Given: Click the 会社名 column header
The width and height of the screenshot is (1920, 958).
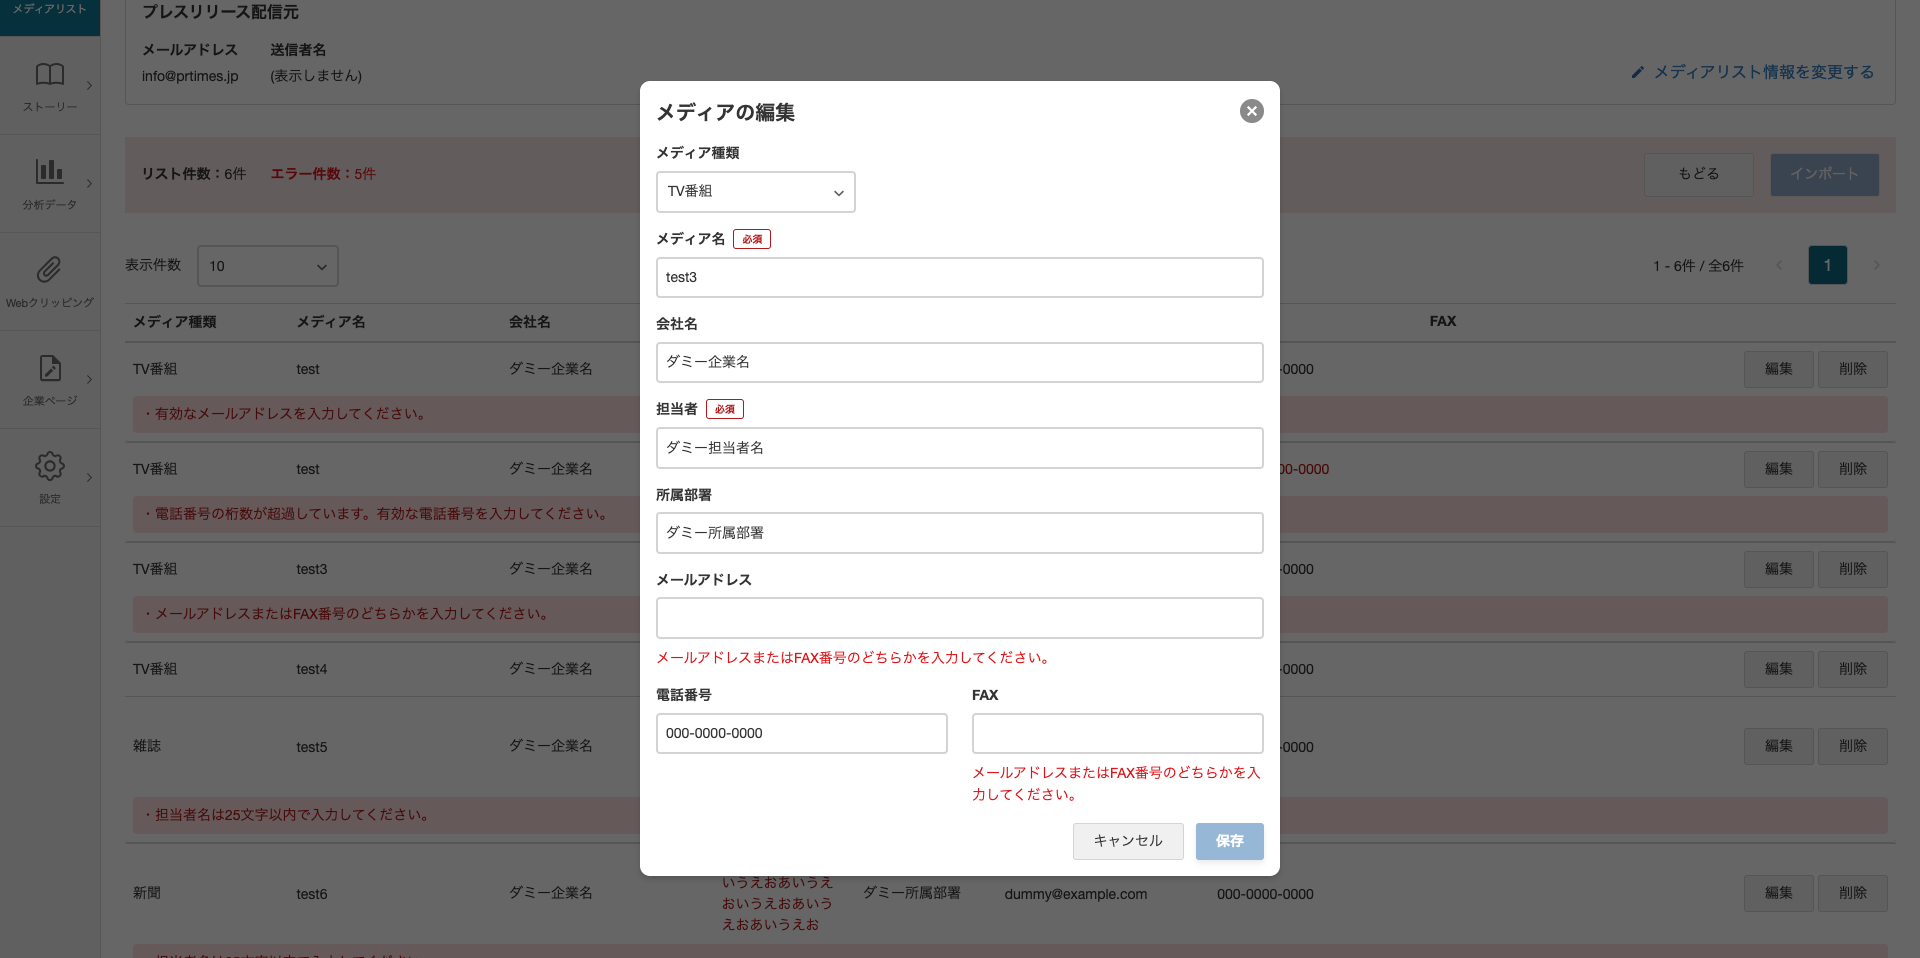Looking at the screenshot, I should [x=530, y=322].
